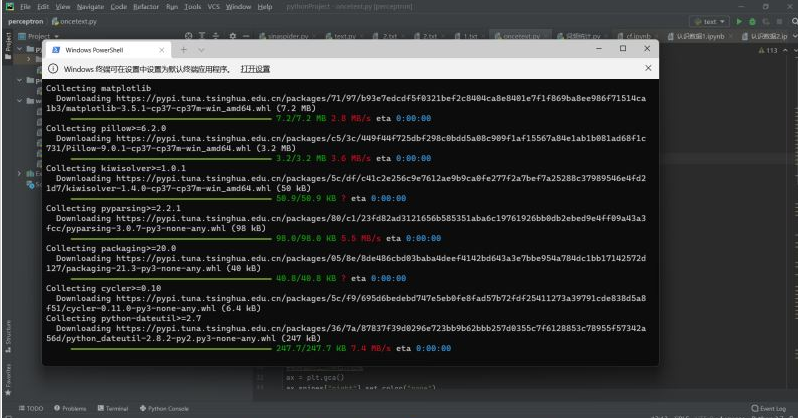The height and width of the screenshot is (418, 798).
Task: Open the TODO tool window
Action: click(x=31, y=408)
